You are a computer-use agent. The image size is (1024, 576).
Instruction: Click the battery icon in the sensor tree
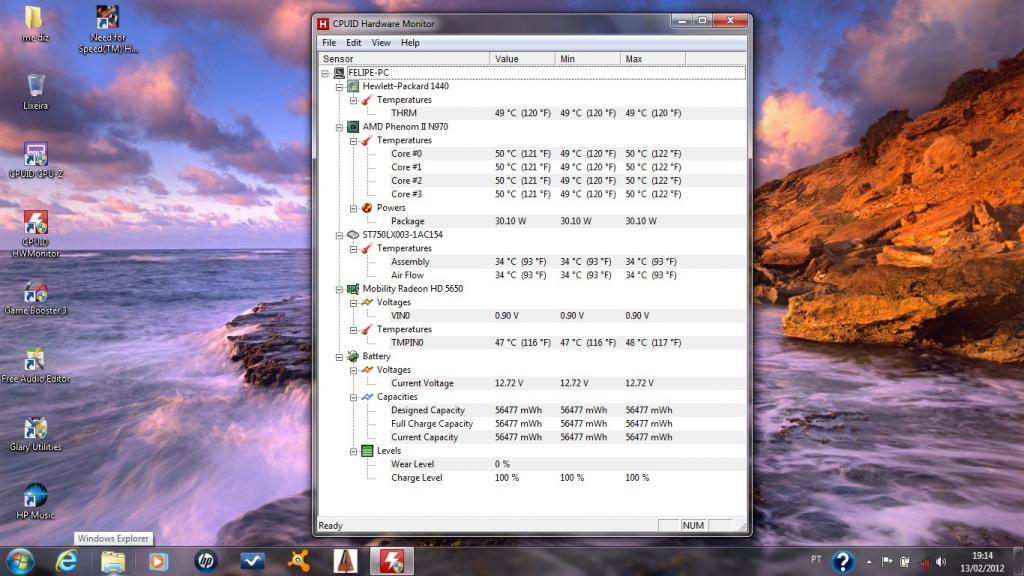pos(353,356)
